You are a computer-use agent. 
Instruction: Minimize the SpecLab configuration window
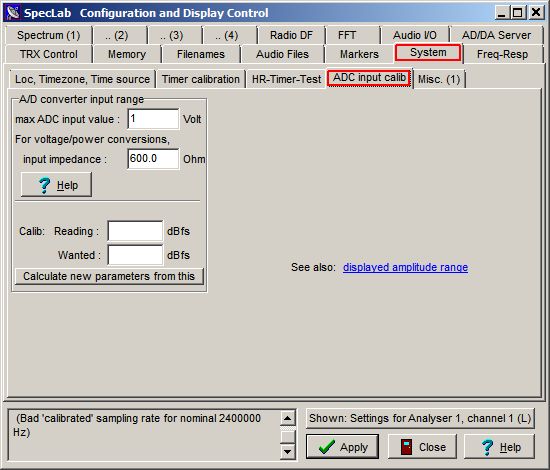(502, 13)
